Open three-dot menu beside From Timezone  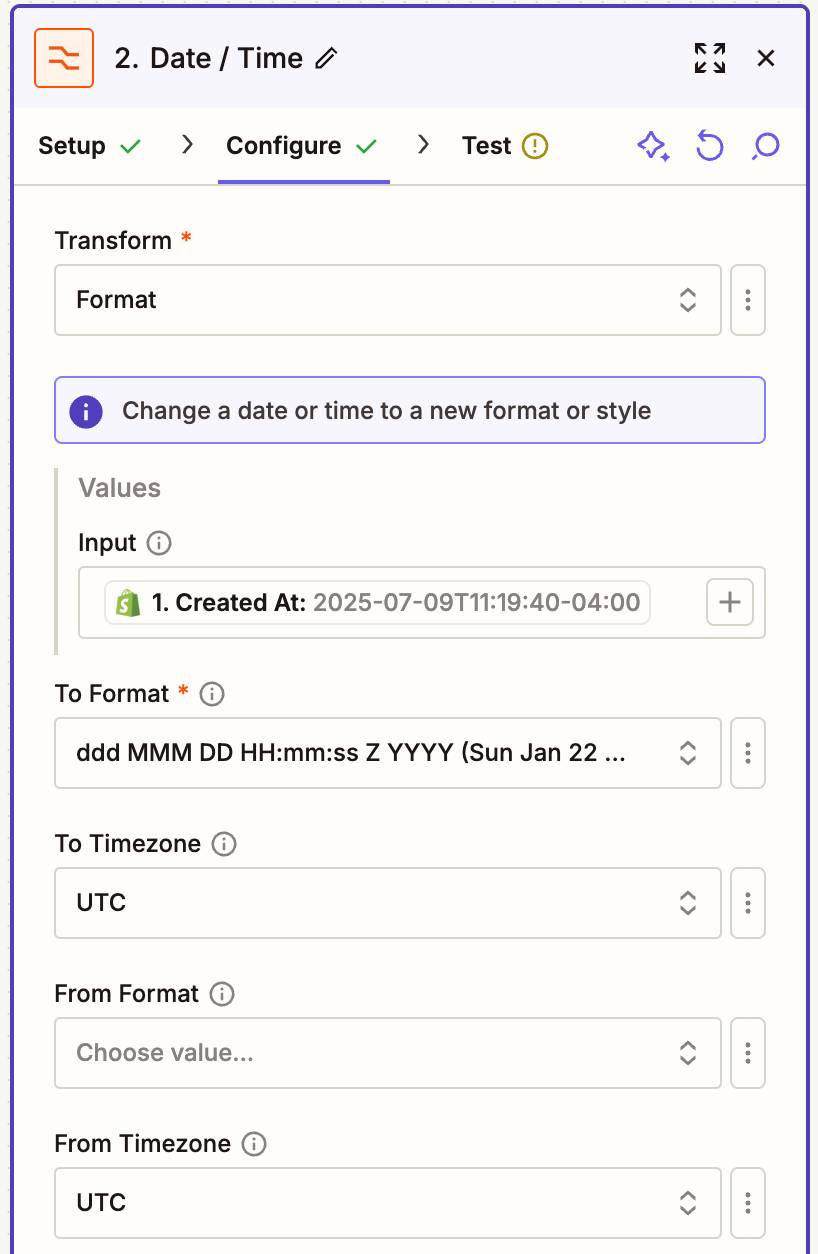[748, 1203]
